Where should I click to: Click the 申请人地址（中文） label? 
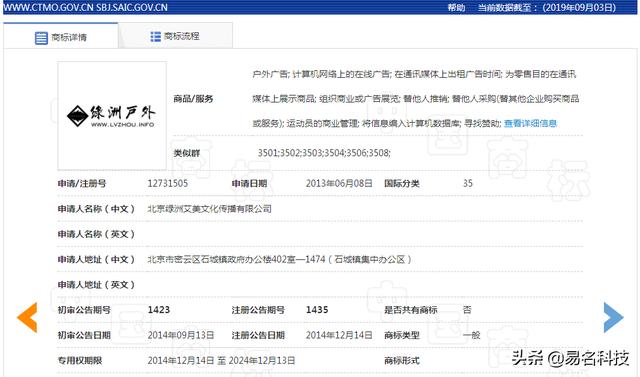click(96, 259)
